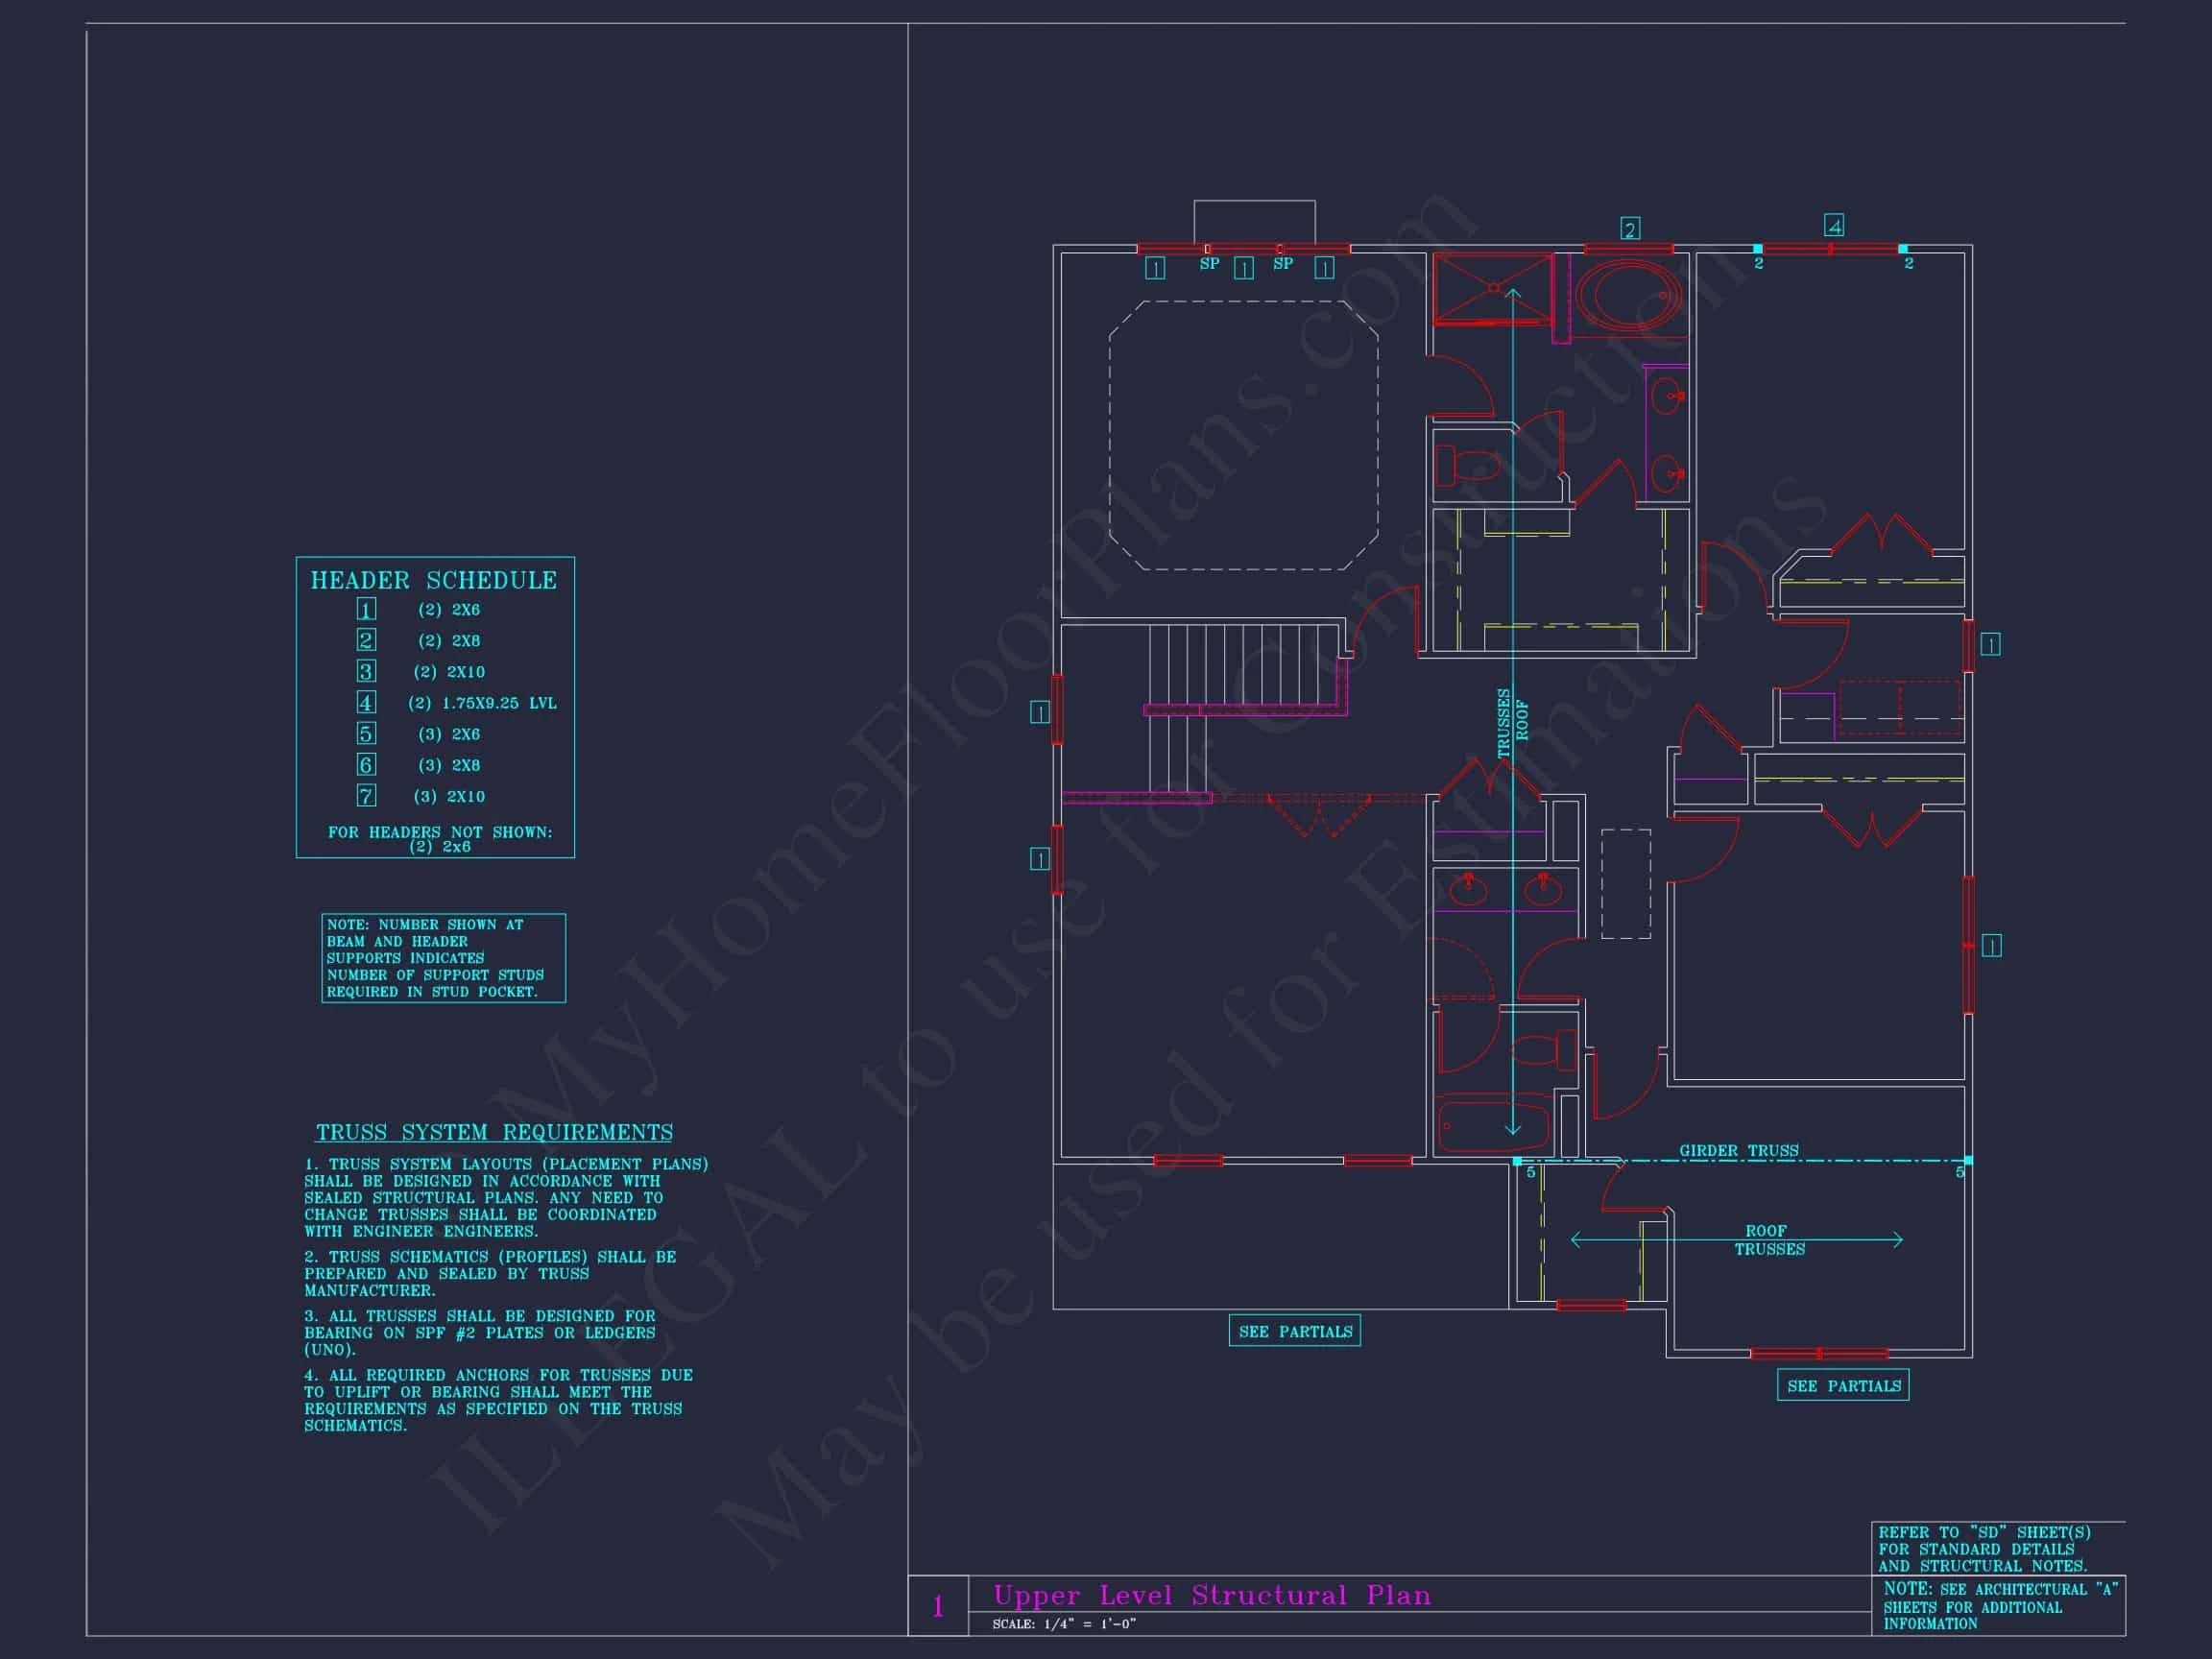
Task: Click the Upper Level Structural Plan title
Action: 1211,1594
